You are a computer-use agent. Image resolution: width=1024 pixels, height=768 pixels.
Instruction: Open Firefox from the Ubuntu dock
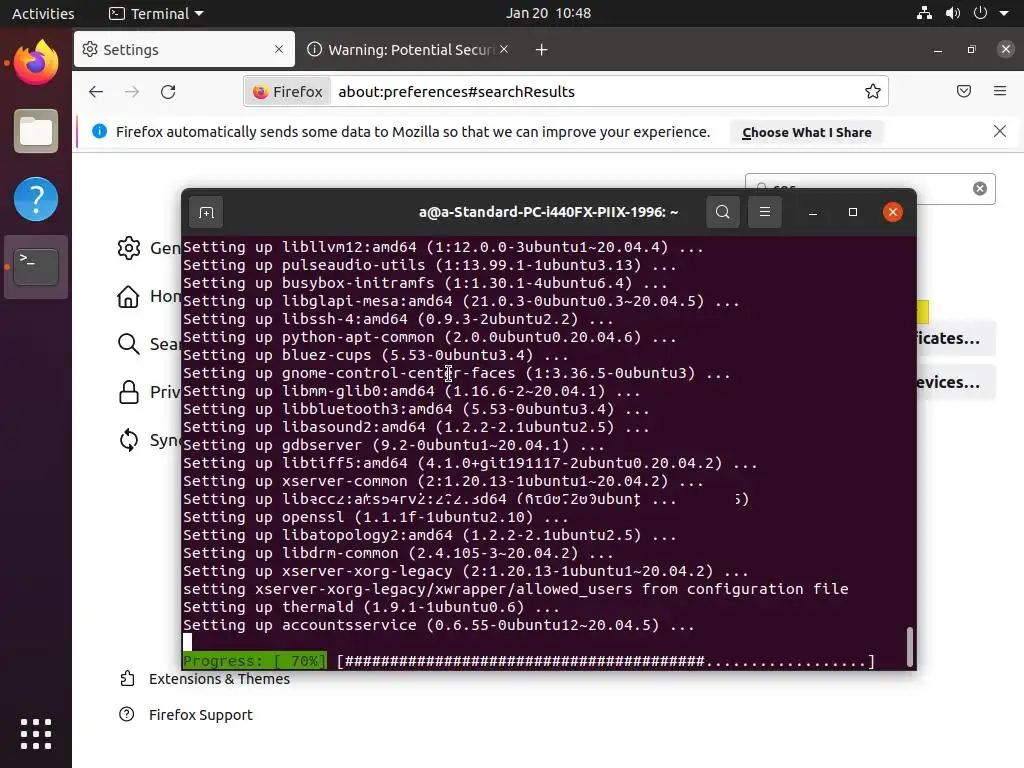point(36,62)
